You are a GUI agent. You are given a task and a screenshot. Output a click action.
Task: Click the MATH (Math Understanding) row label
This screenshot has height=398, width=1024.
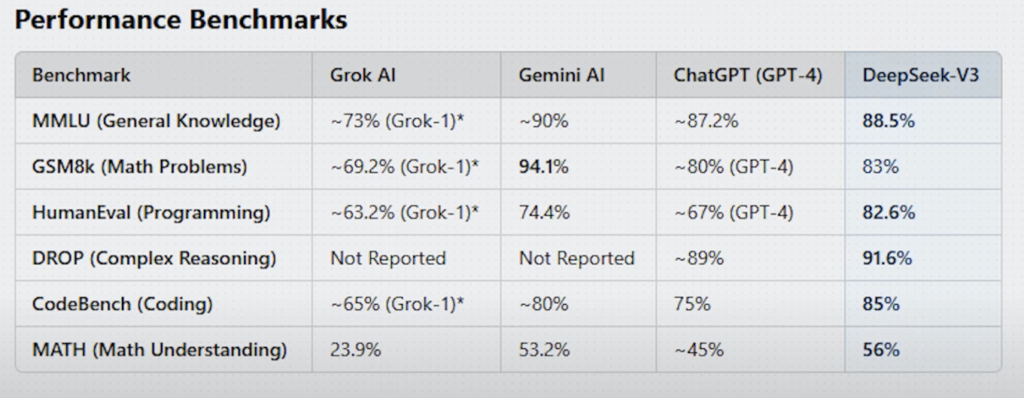pos(159,350)
